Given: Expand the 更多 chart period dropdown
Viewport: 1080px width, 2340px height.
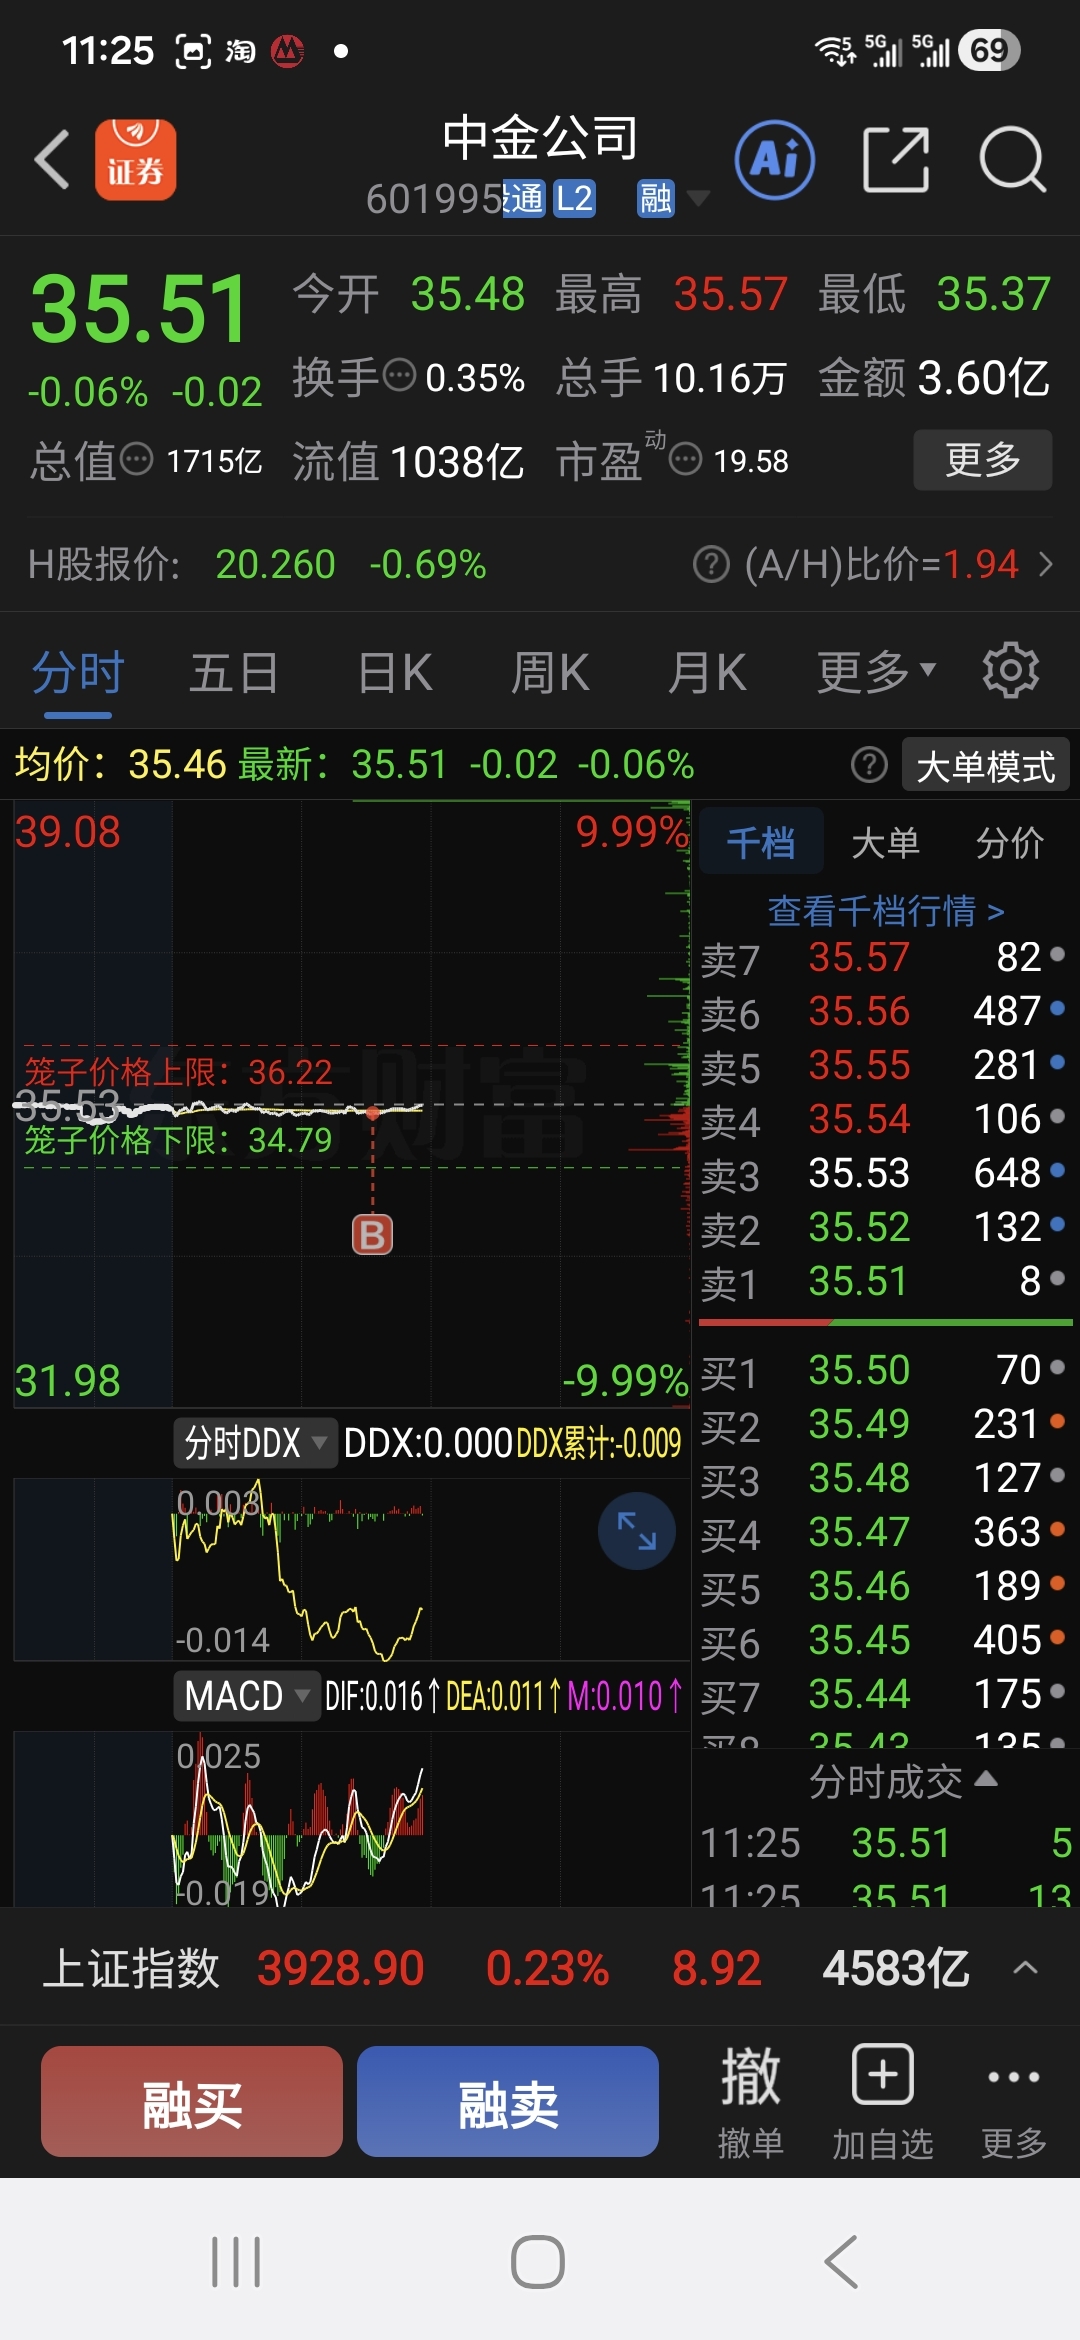Looking at the screenshot, I should click(x=876, y=672).
